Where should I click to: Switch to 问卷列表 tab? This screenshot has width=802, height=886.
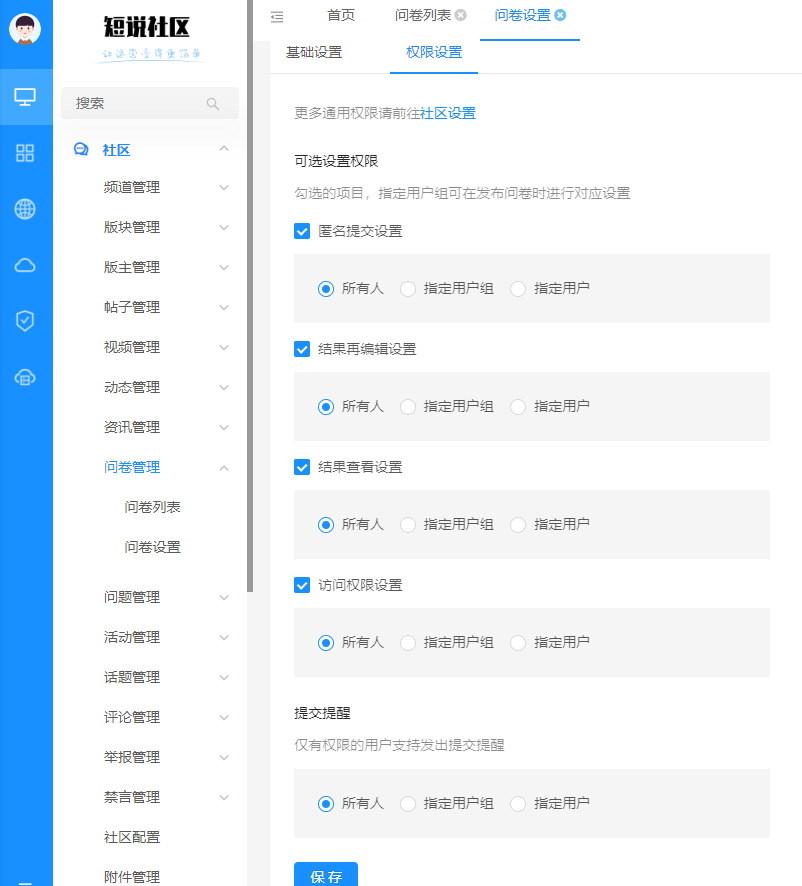(423, 15)
